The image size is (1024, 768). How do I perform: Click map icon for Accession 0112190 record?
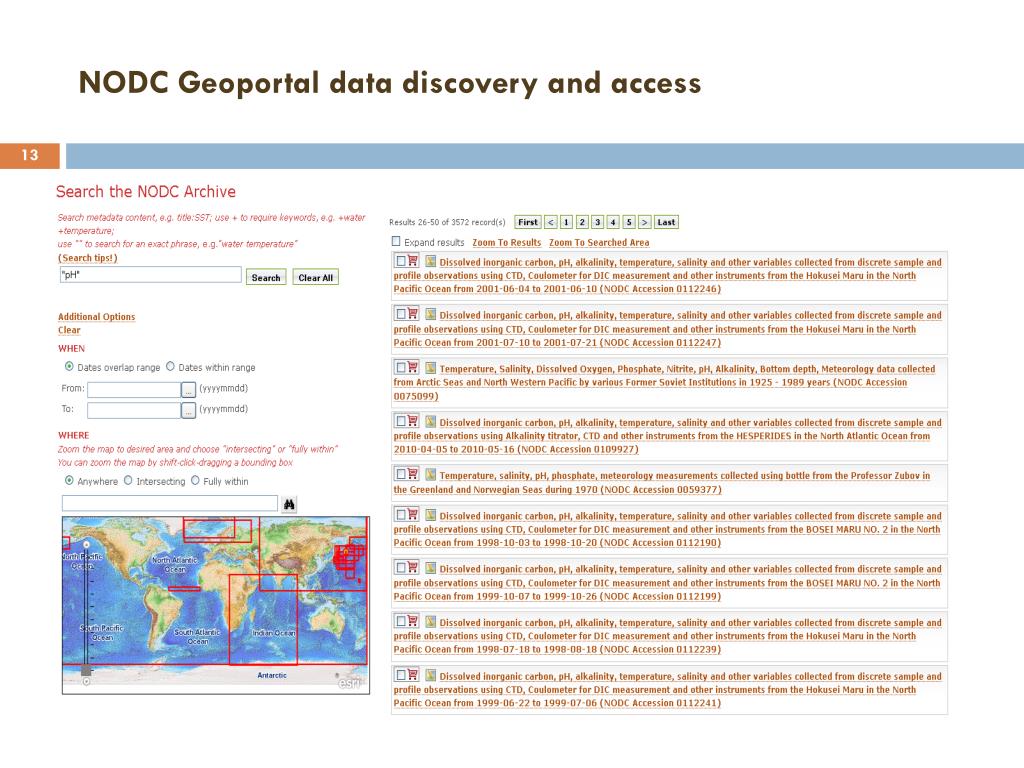[430, 515]
